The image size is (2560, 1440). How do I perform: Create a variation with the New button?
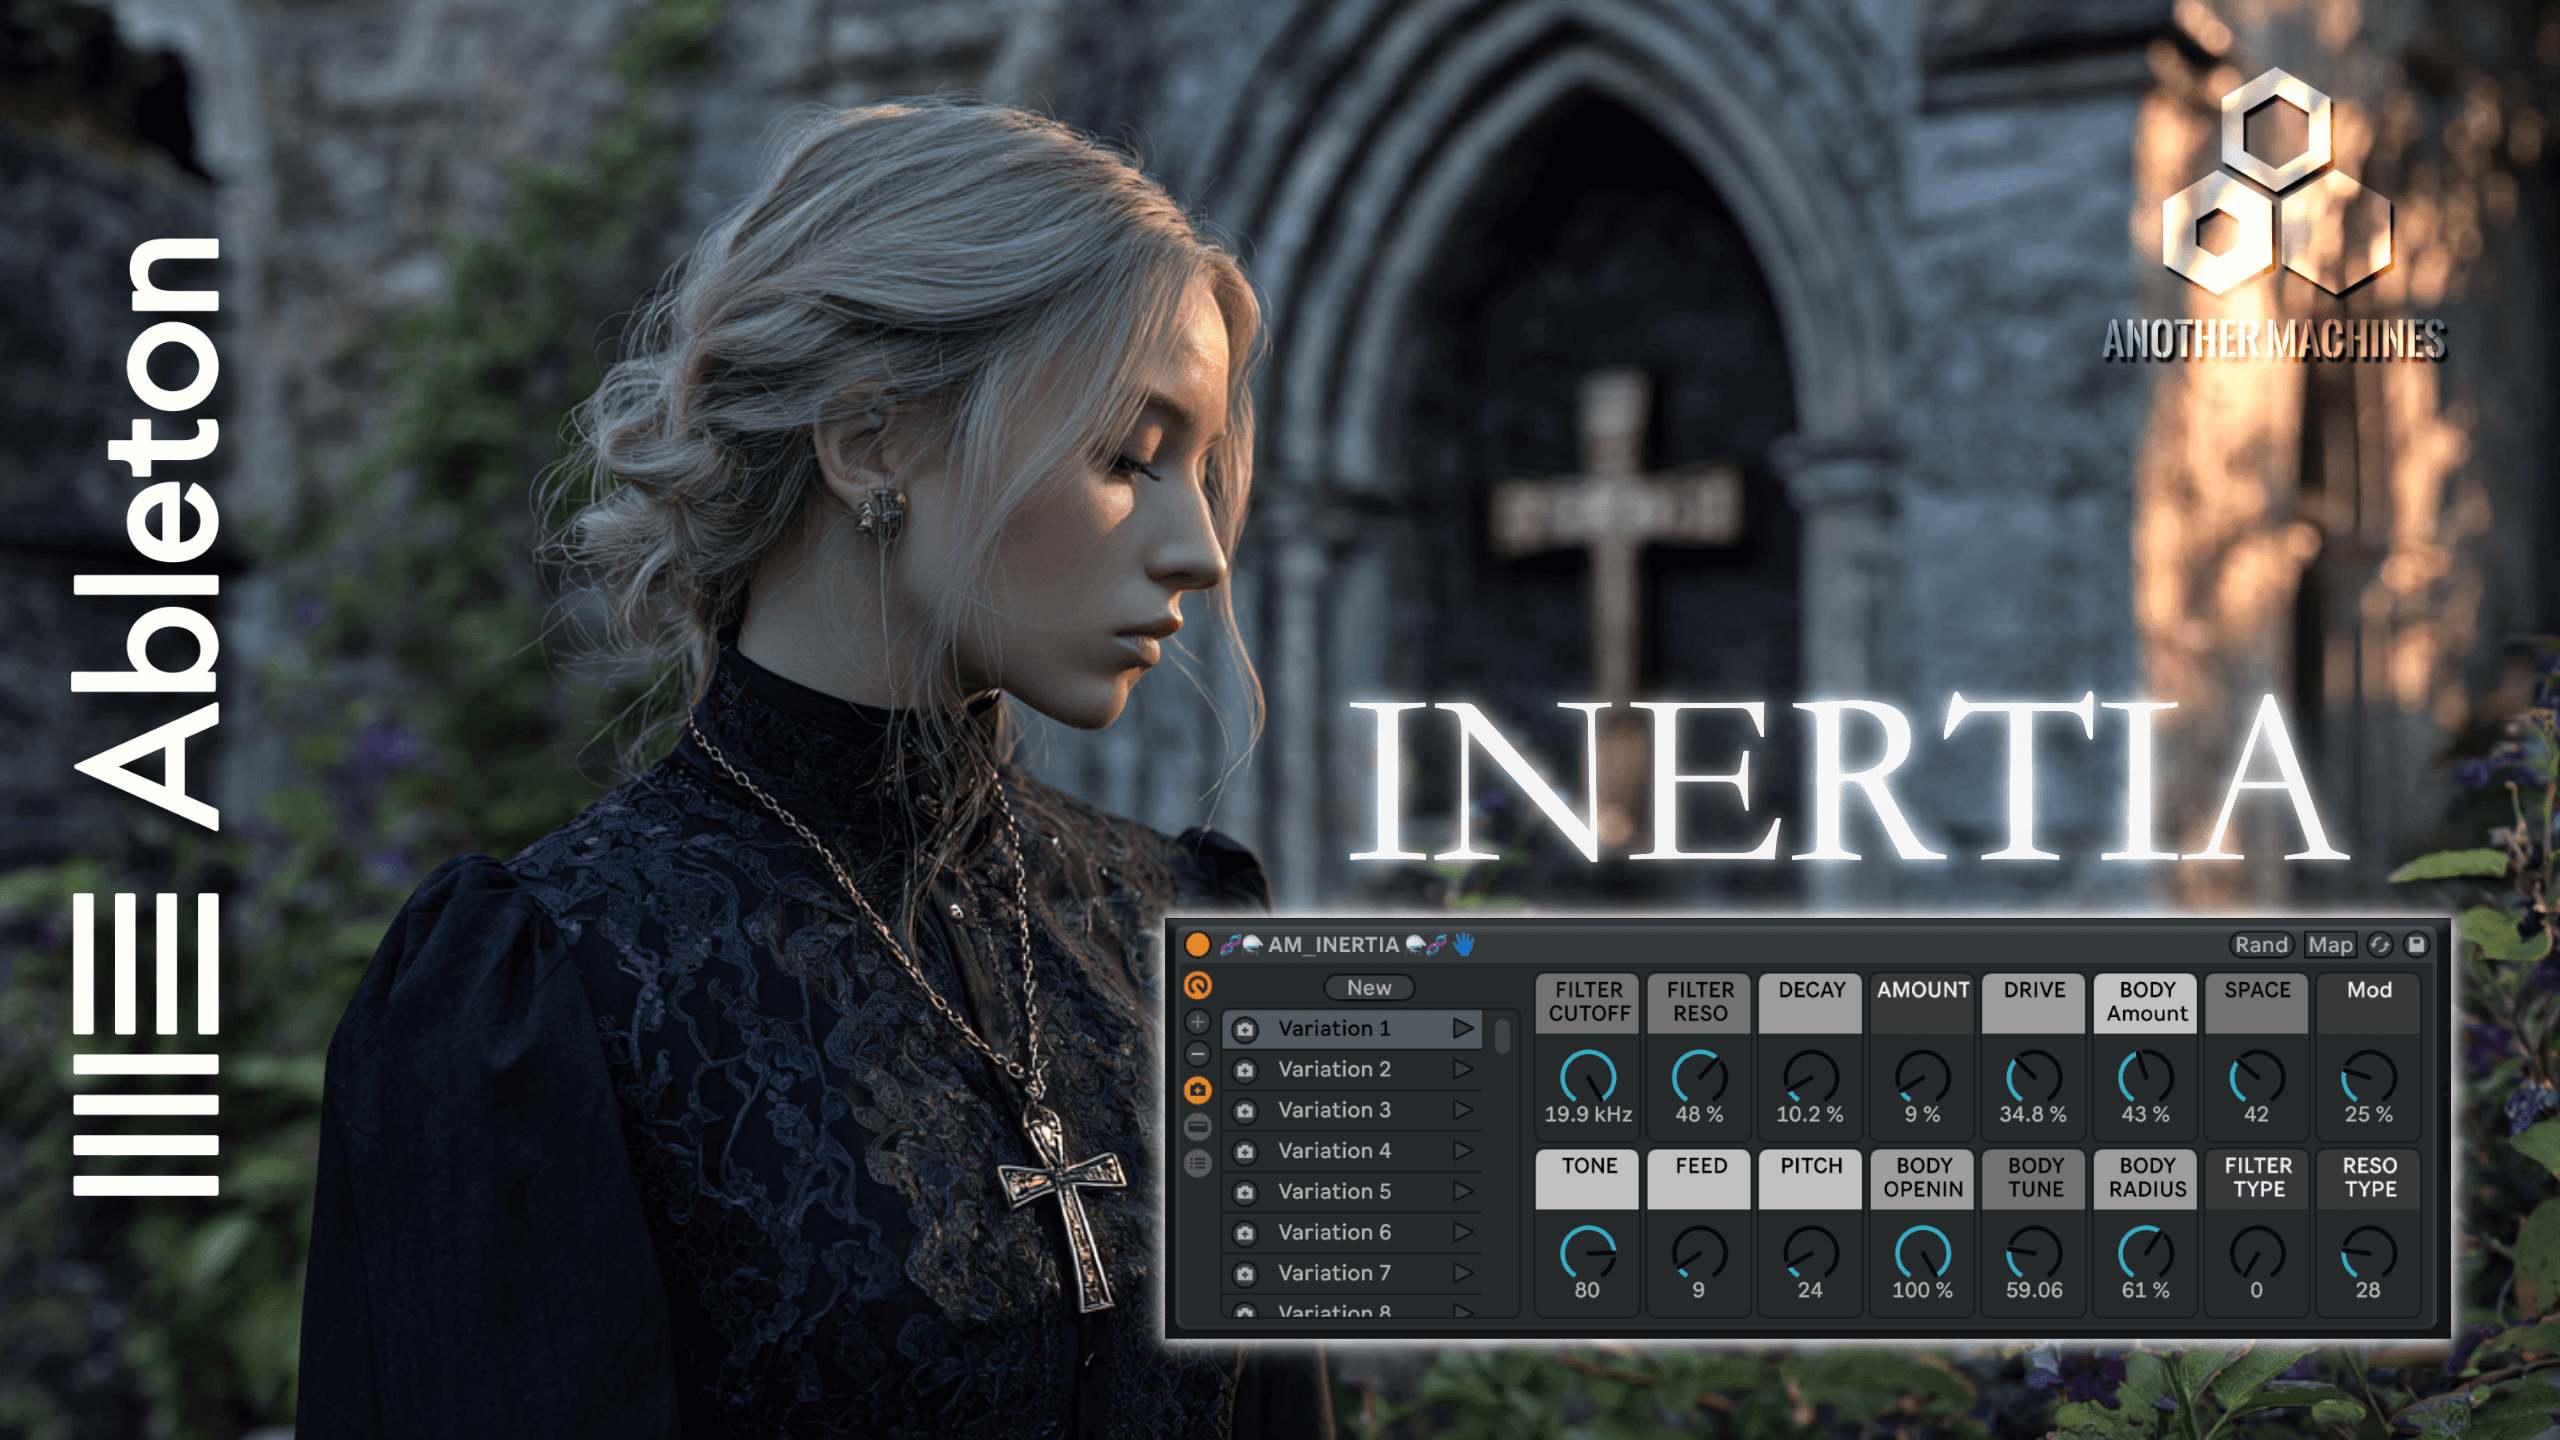point(1369,987)
